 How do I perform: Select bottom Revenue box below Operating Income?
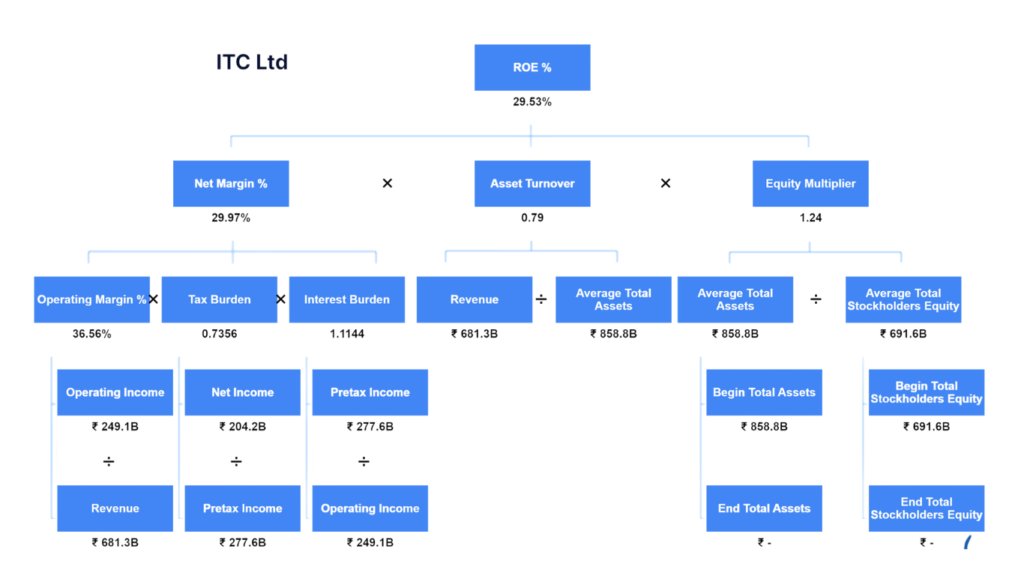click(115, 508)
